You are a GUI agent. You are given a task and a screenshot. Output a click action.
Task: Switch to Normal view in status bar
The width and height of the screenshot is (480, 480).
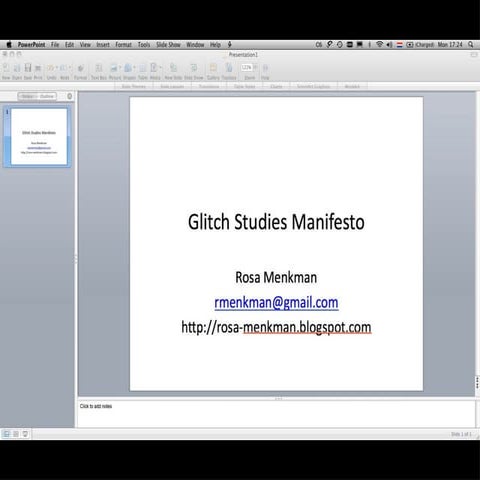[6, 434]
